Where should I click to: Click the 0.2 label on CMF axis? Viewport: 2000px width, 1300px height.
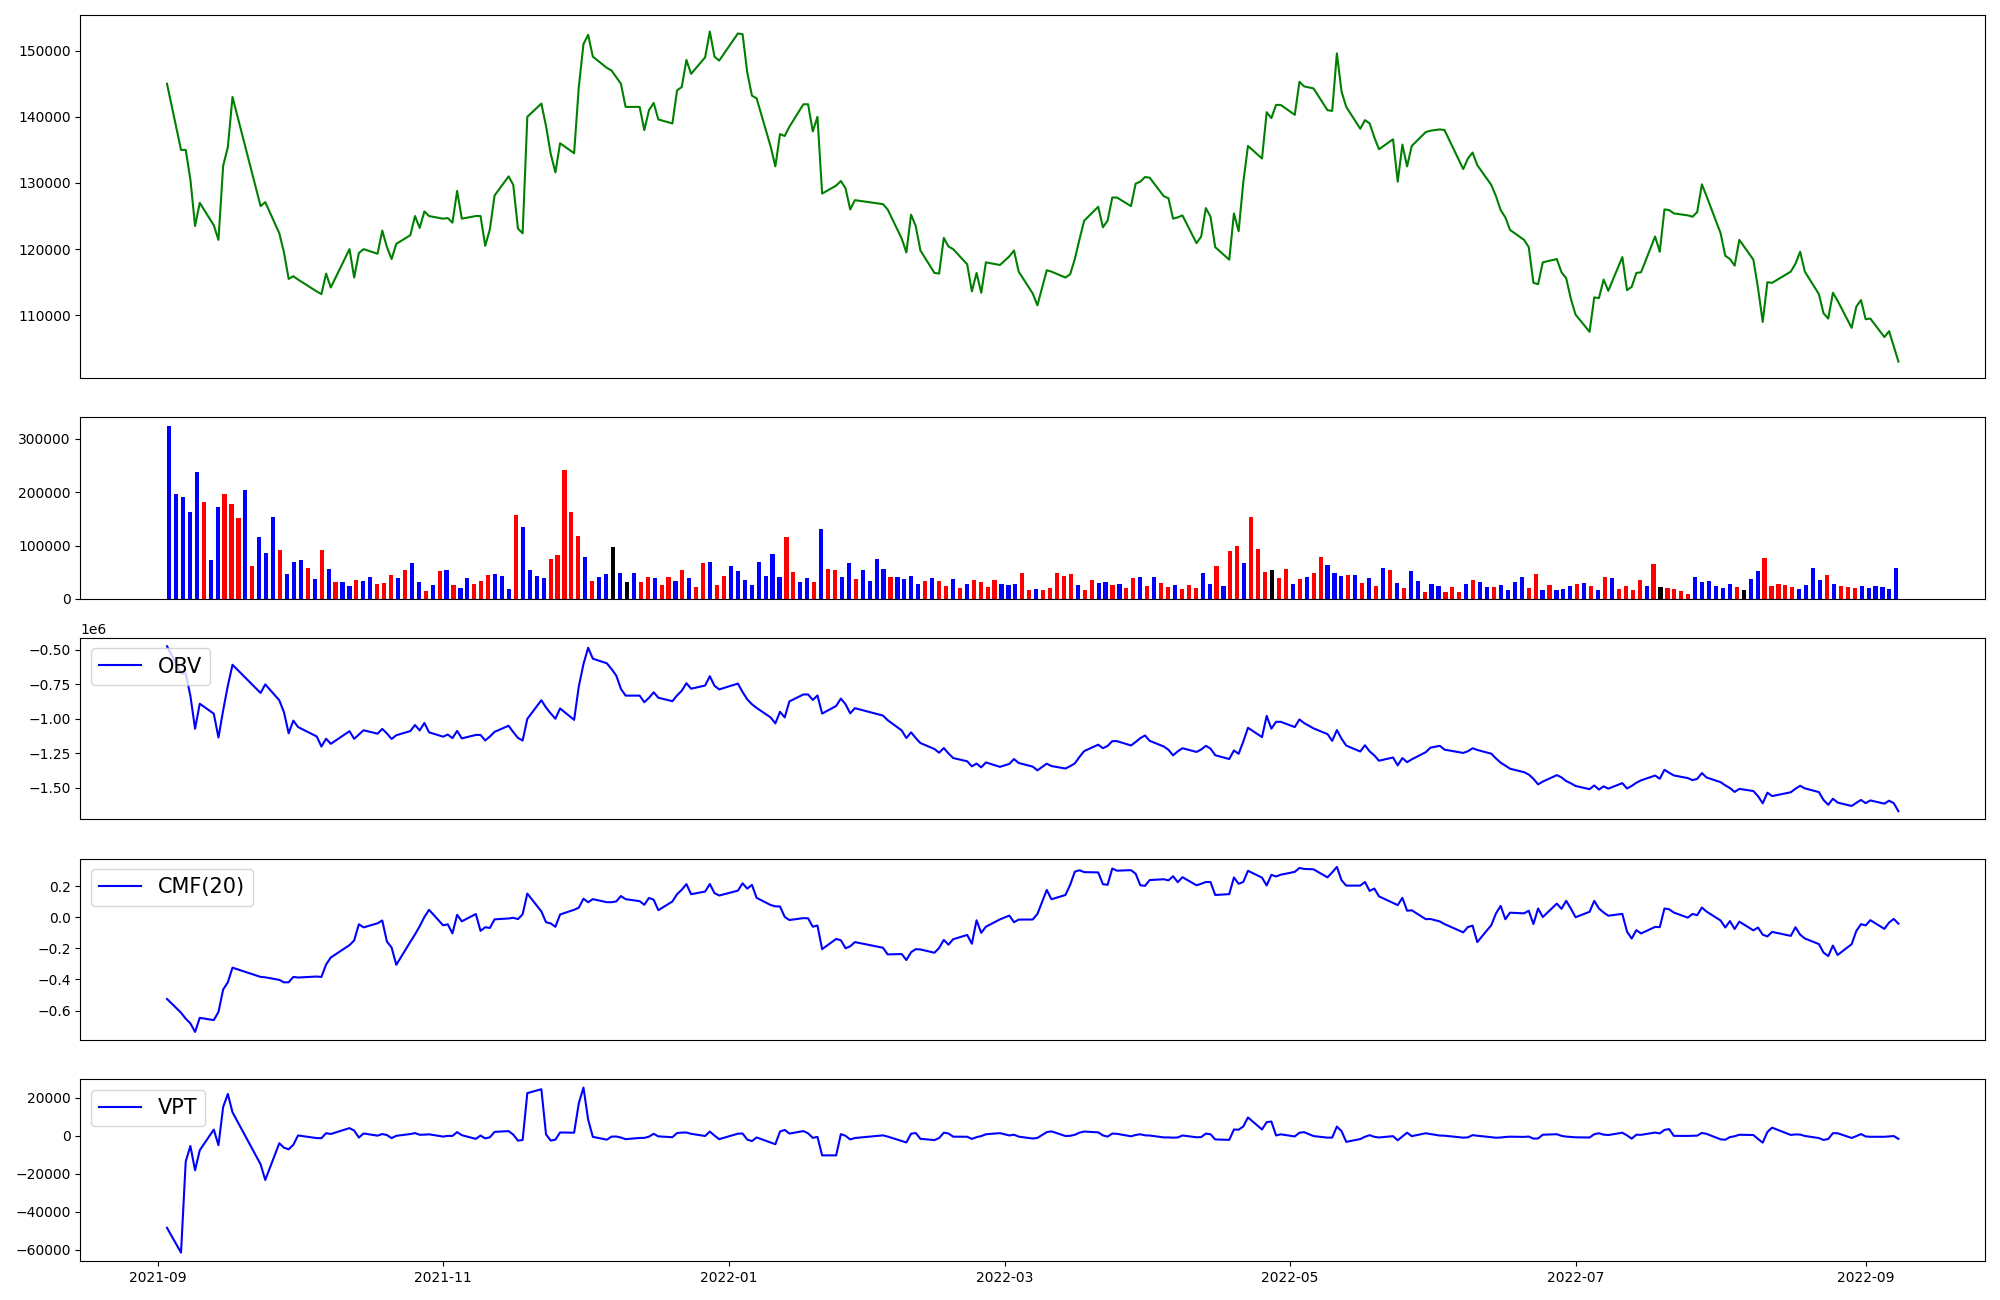pyautogui.click(x=59, y=887)
